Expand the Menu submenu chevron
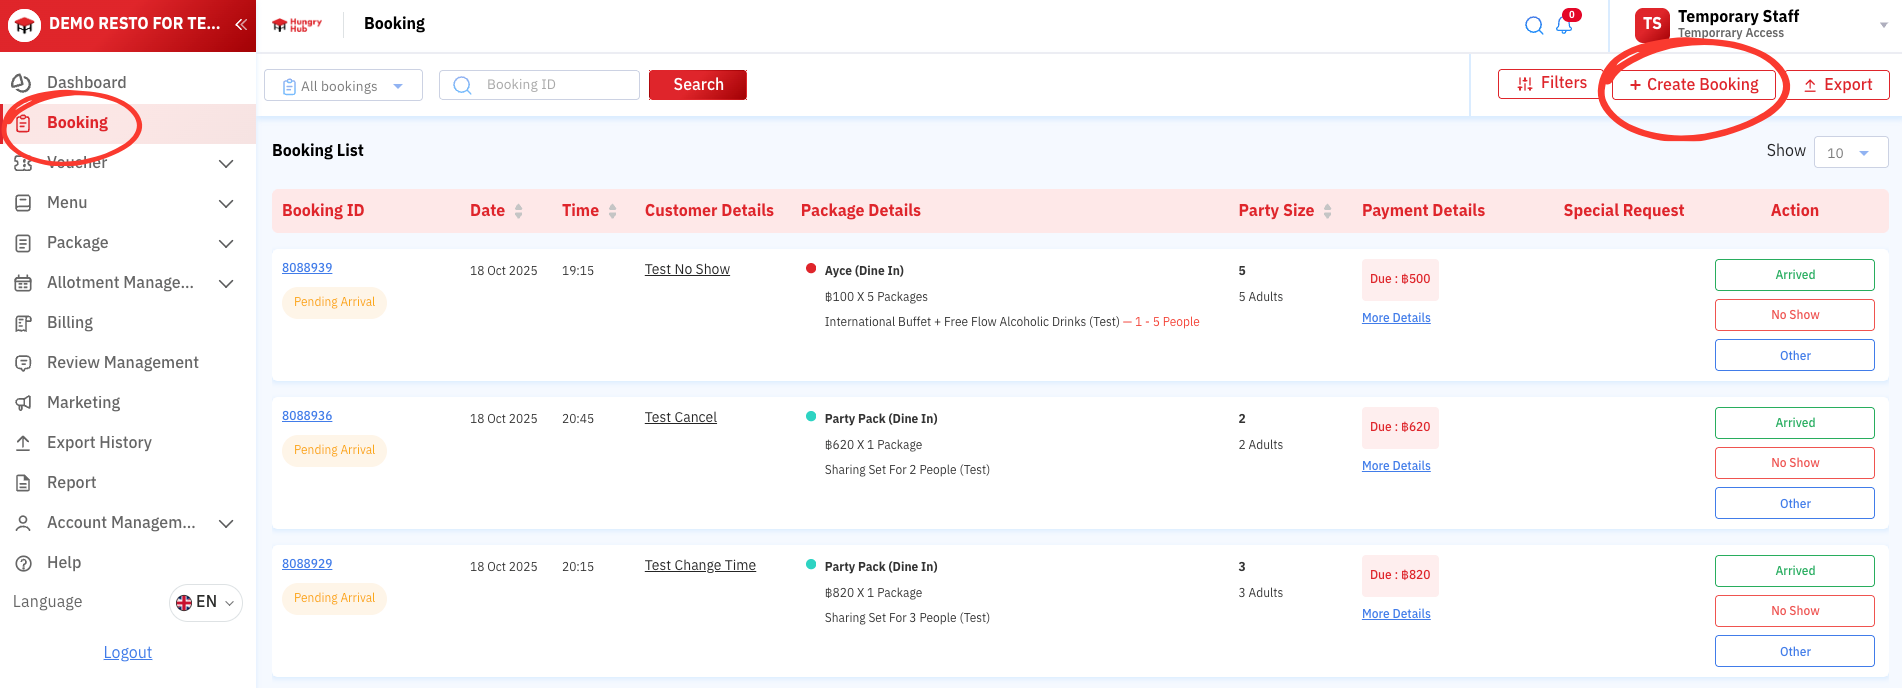Viewport: 1902px width, 688px height. pyautogui.click(x=226, y=203)
